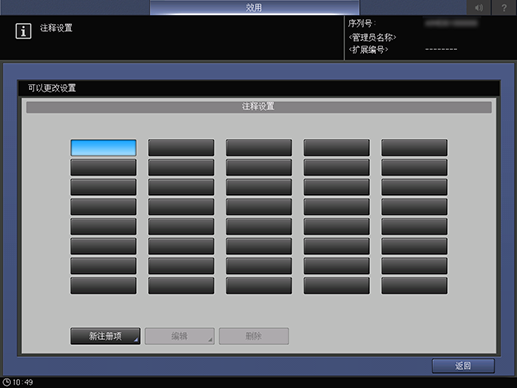The image size is (517, 388).
Task: Click the 可以更改设置 message text
Action: 52,88
